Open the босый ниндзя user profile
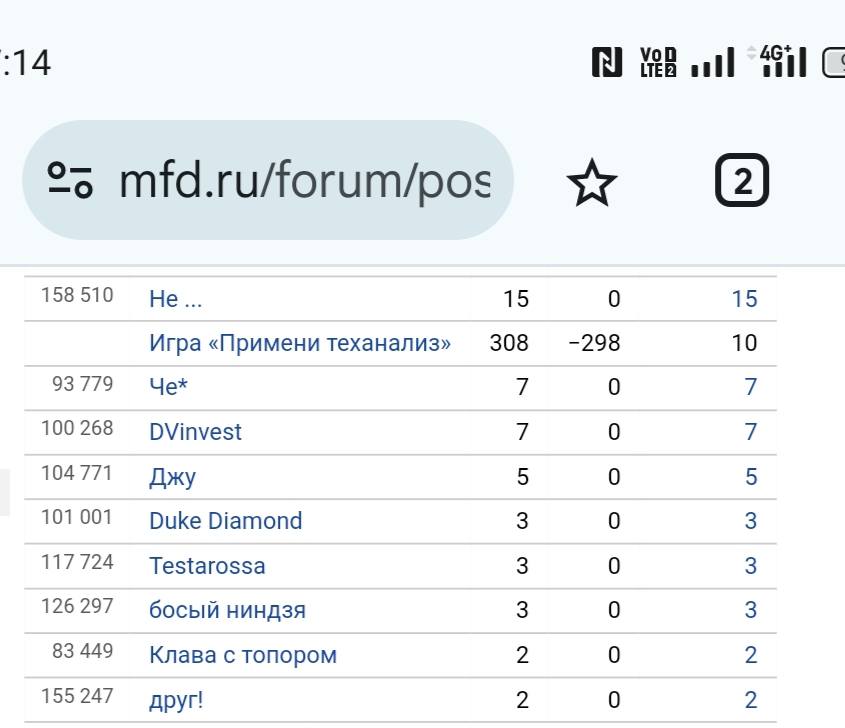The height and width of the screenshot is (728, 845). 227,610
